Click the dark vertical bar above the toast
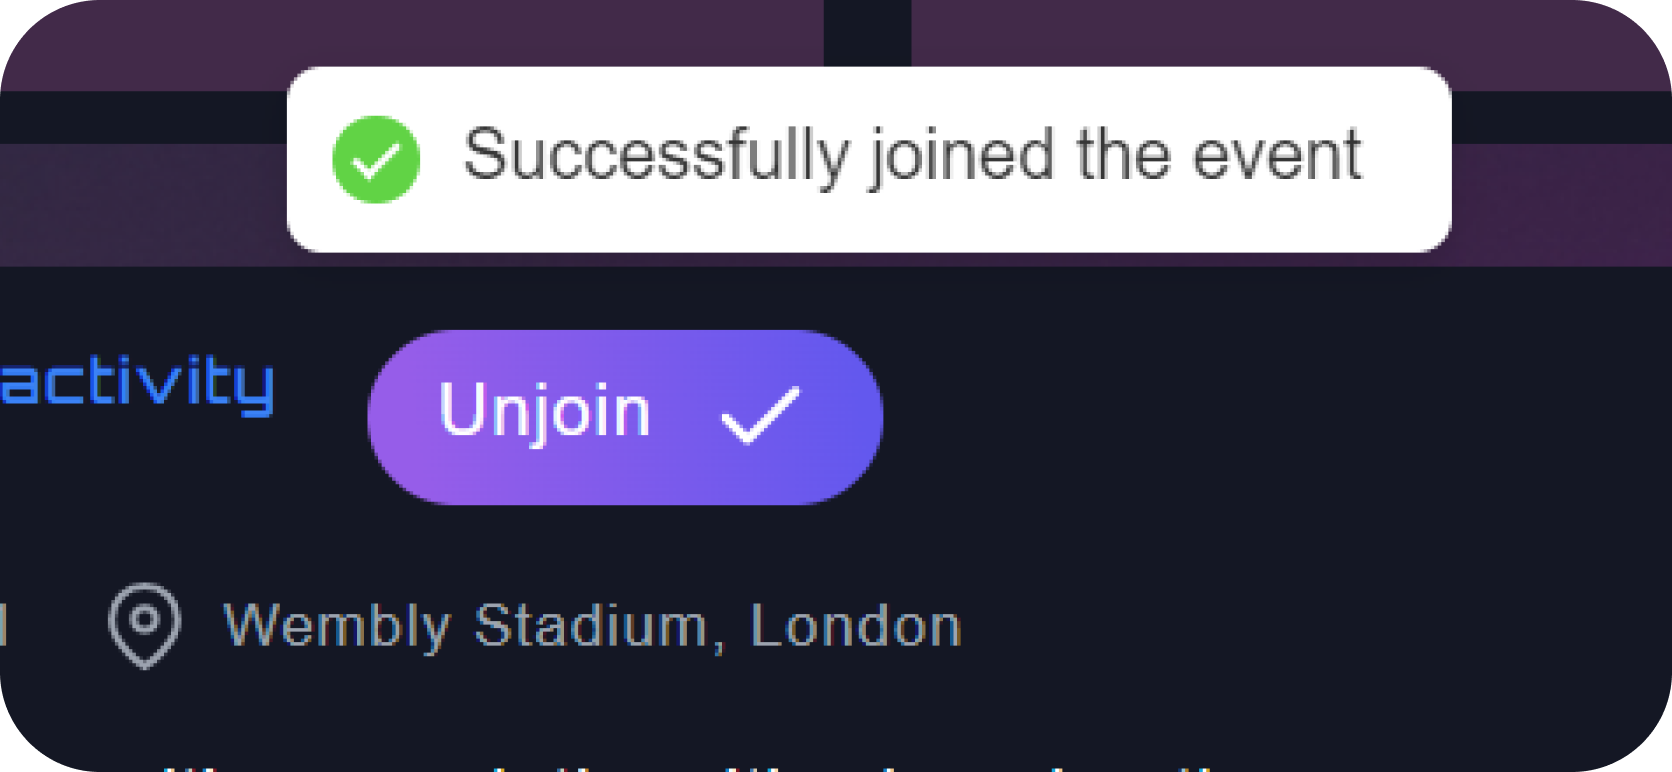The image size is (1672, 772). (867, 32)
